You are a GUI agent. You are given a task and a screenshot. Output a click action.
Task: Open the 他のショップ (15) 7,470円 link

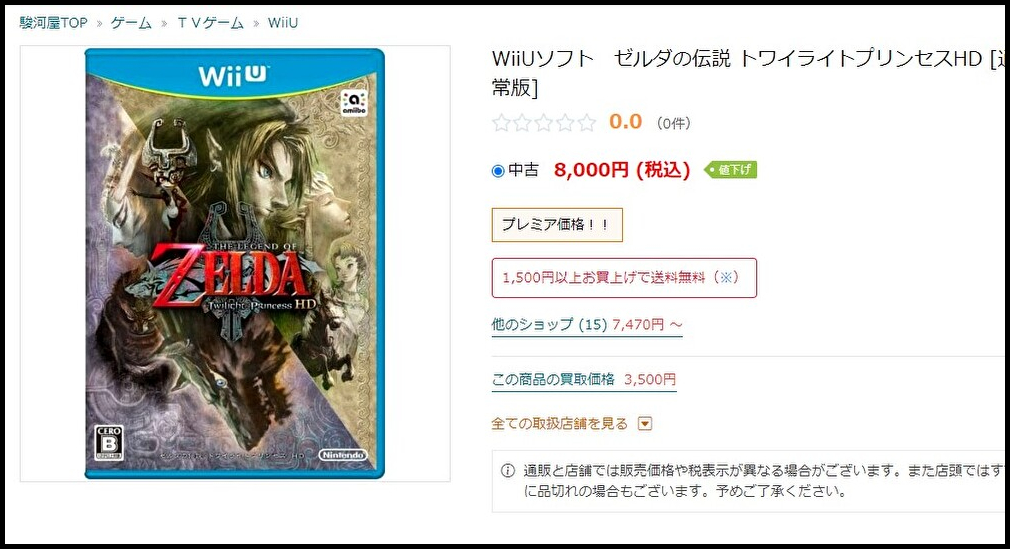click(x=587, y=325)
